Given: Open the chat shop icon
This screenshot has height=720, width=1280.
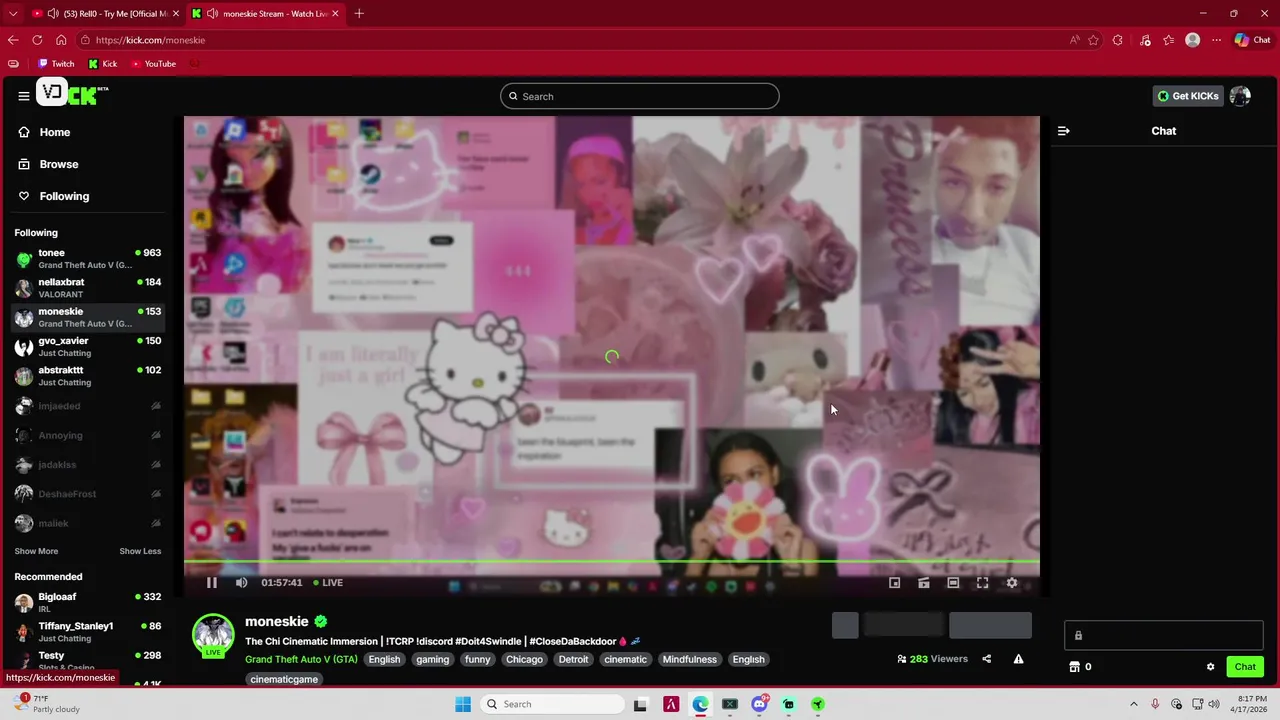Looking at the screenshot, I should [1075, 667].
